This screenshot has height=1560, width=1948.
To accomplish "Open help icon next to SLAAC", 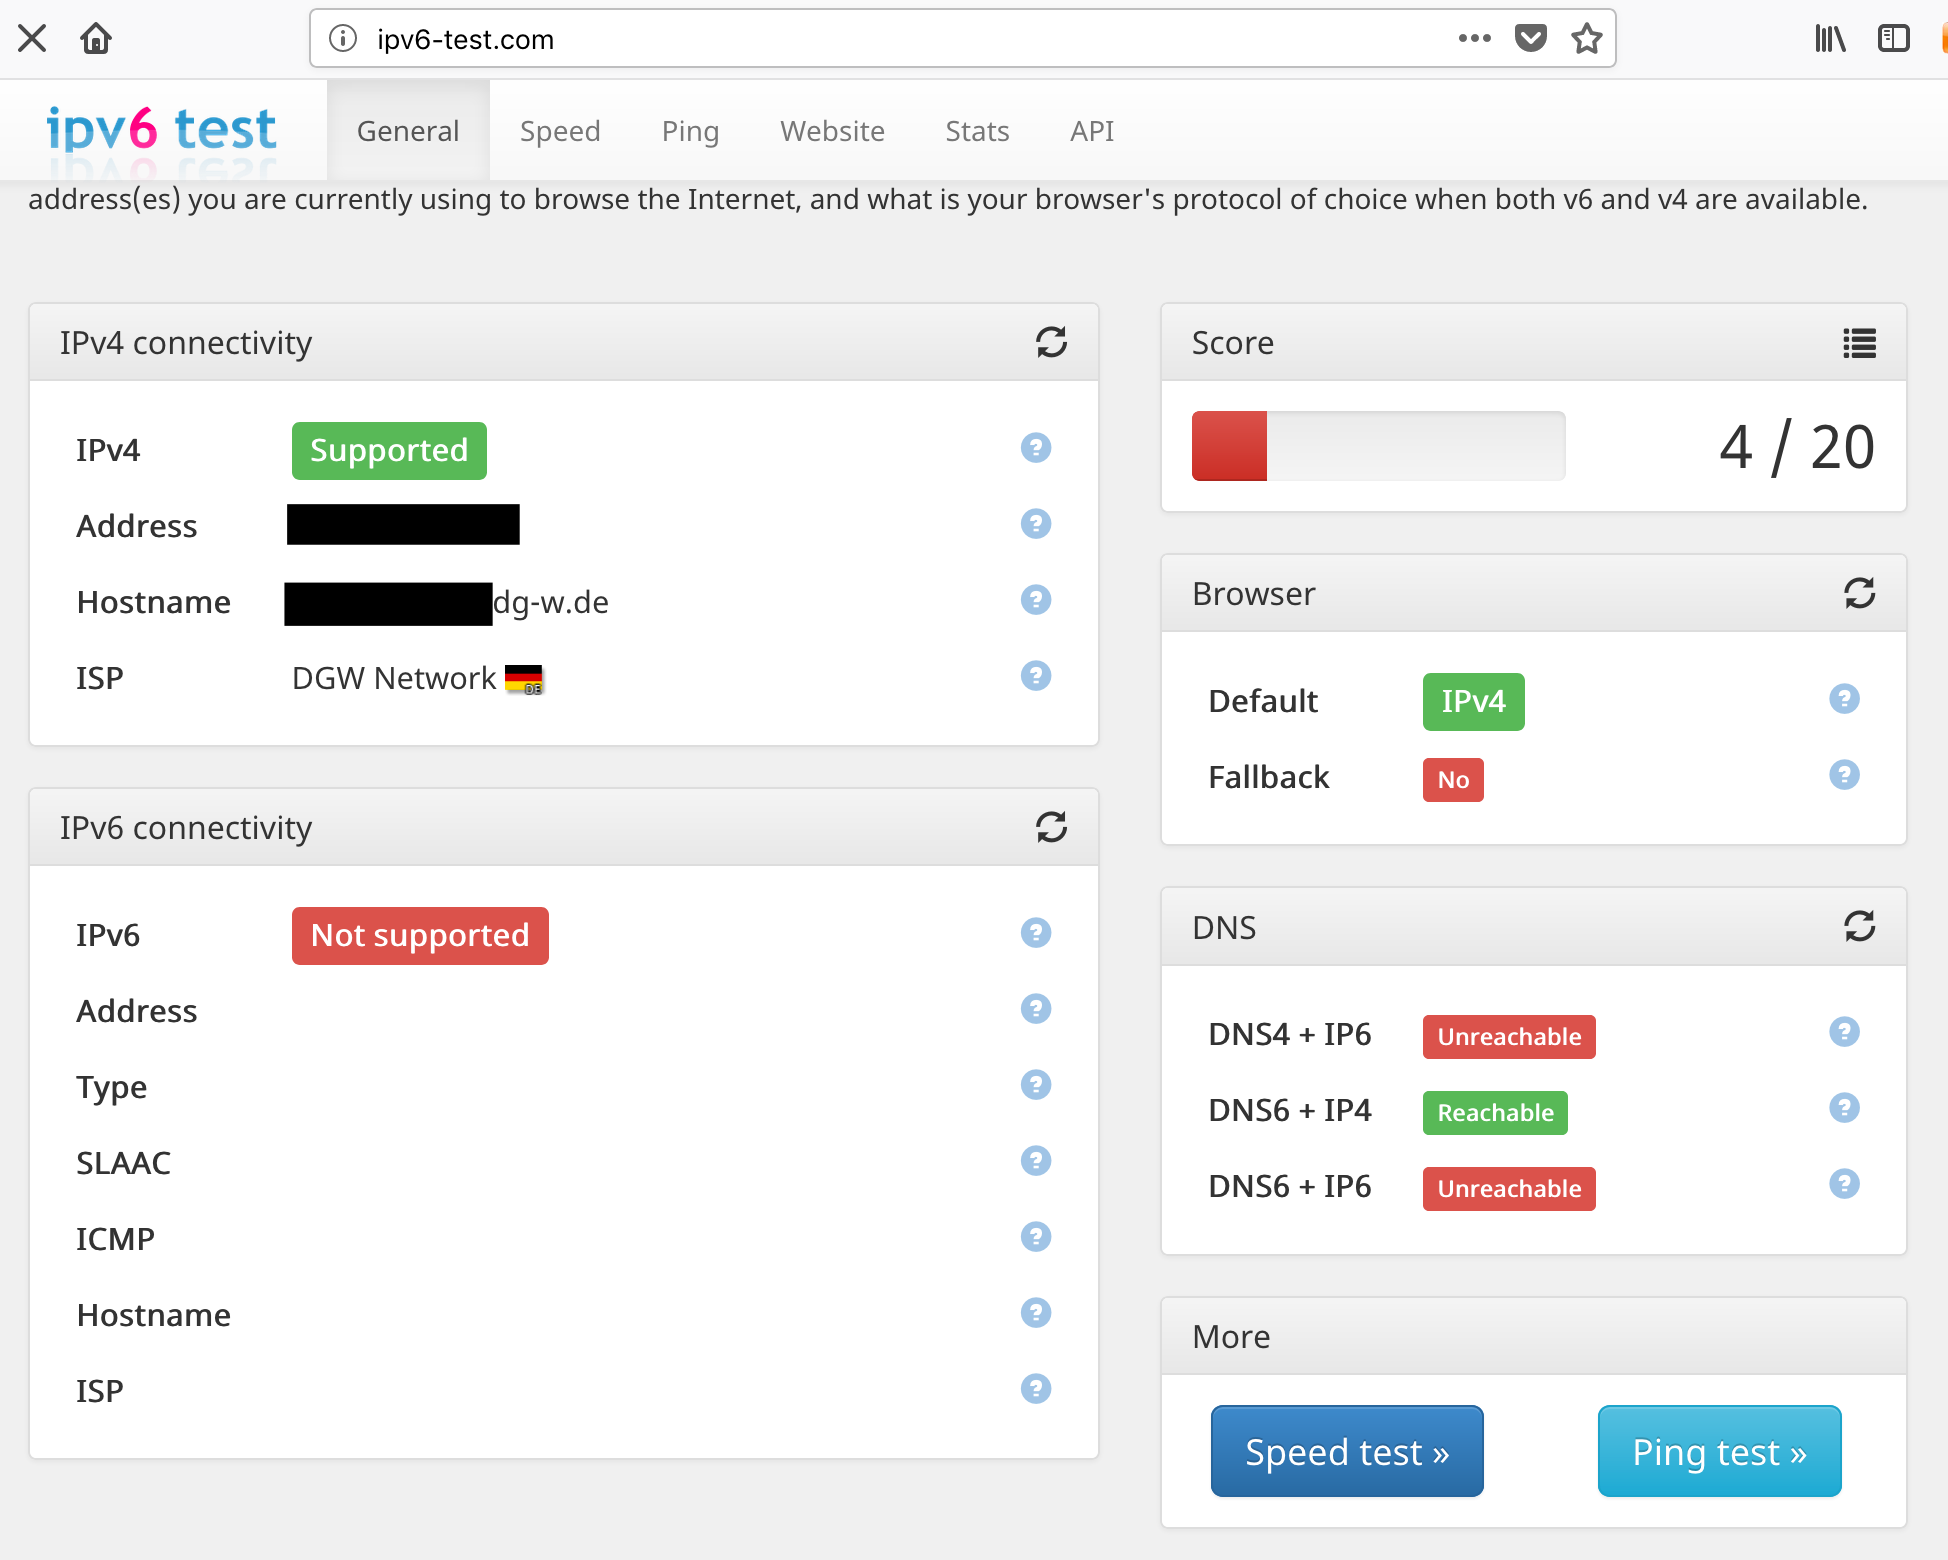I will (1036, 1161).
